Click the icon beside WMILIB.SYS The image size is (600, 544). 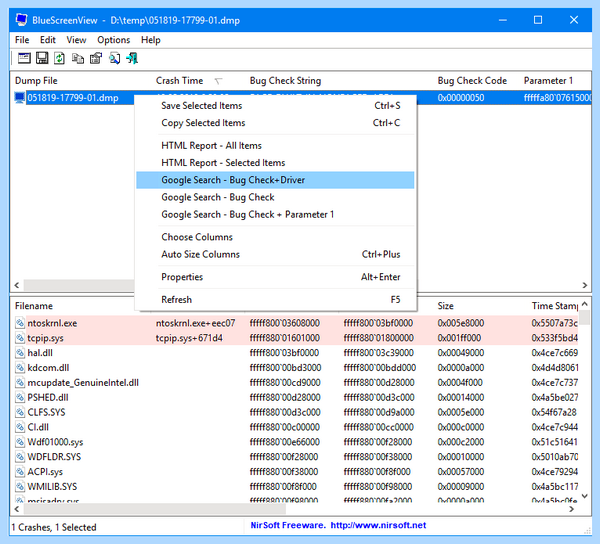pyautogui.click(x=20, y=487)
